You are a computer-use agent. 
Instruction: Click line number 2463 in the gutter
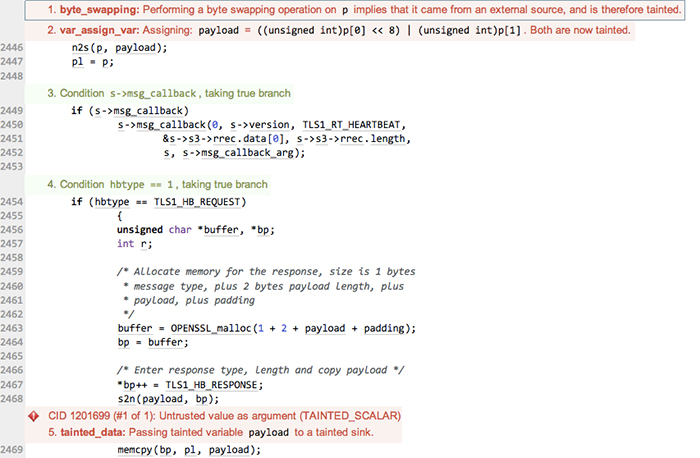[x=15, y=328]
